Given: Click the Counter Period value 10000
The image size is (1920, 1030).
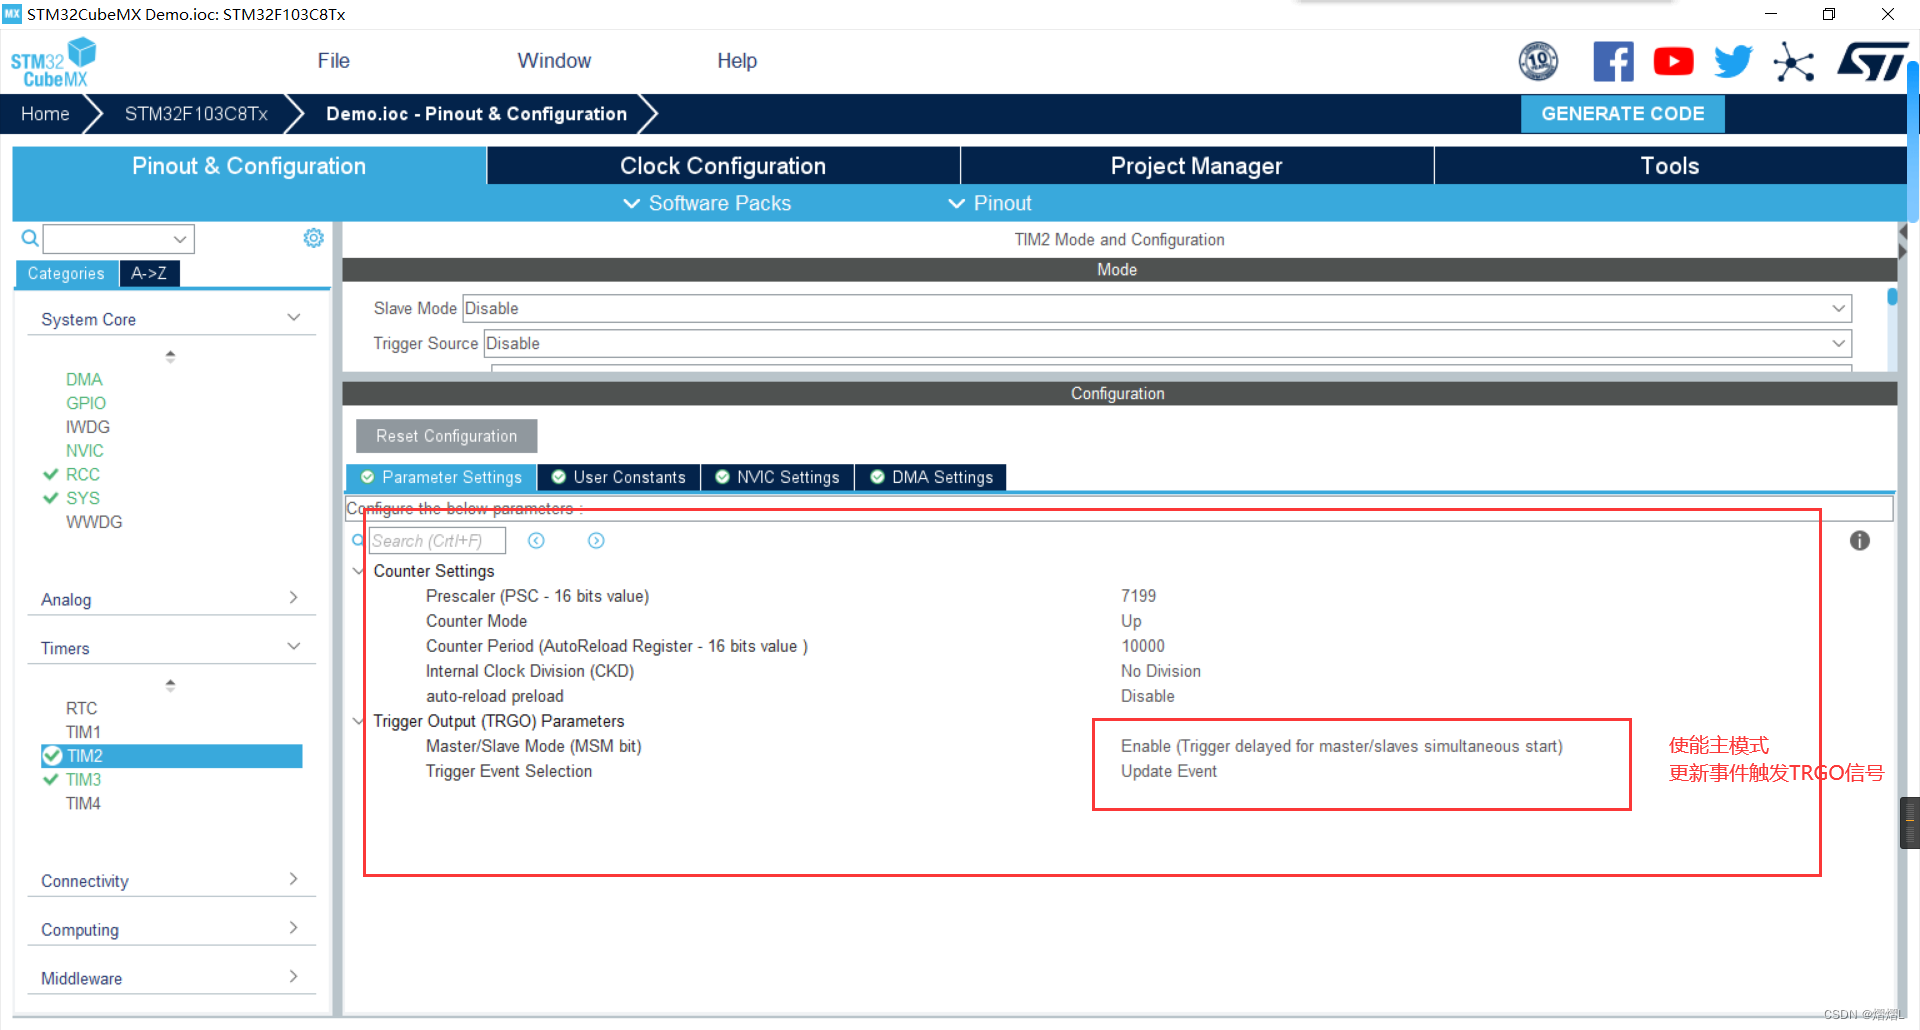Looking at the screenshot, I should (1142, 646).
